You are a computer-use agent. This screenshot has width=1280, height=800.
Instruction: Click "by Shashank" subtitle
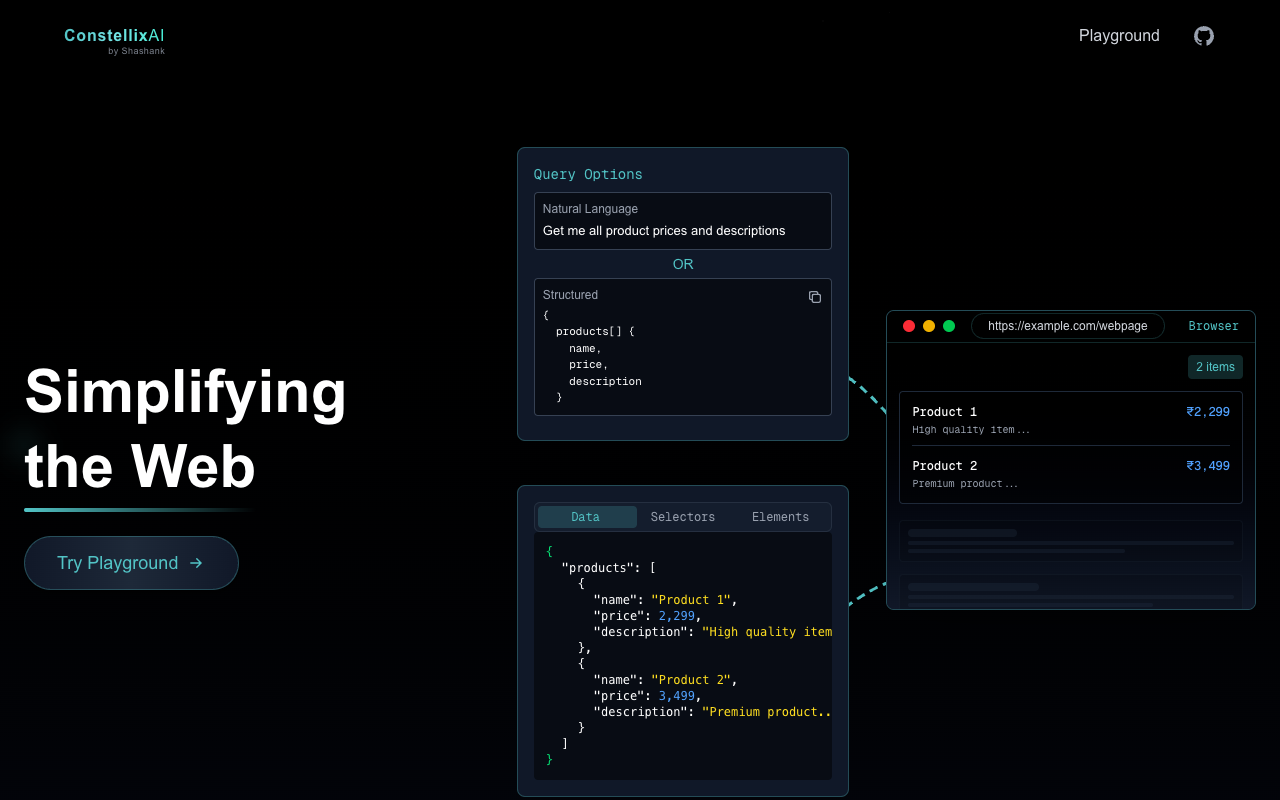[137, 51]
